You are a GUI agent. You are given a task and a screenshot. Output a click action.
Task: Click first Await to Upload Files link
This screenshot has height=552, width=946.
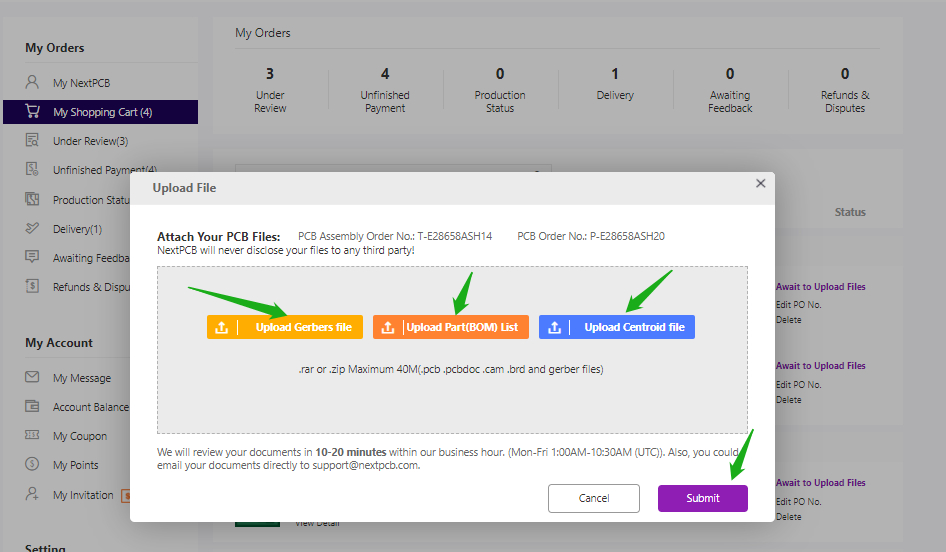coord(820,287)
